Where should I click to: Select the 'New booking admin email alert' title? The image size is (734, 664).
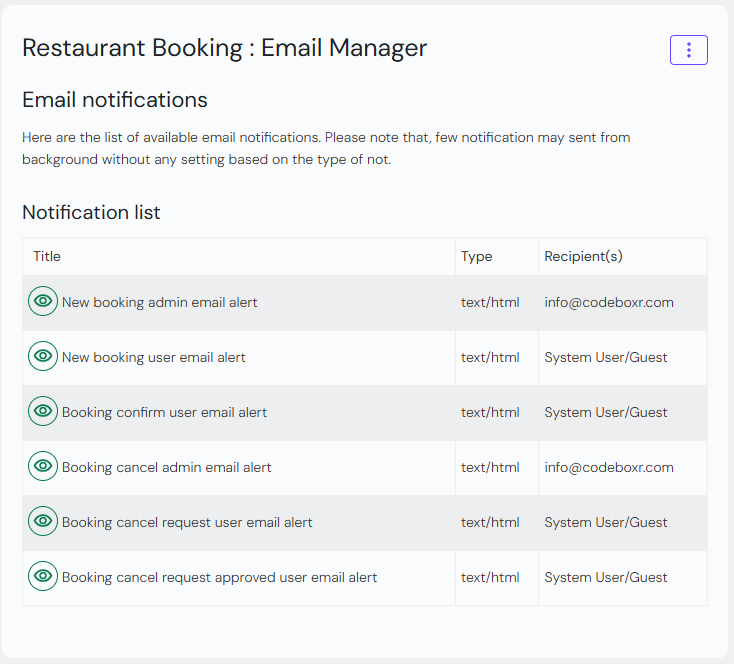click(x=160, y=302)
